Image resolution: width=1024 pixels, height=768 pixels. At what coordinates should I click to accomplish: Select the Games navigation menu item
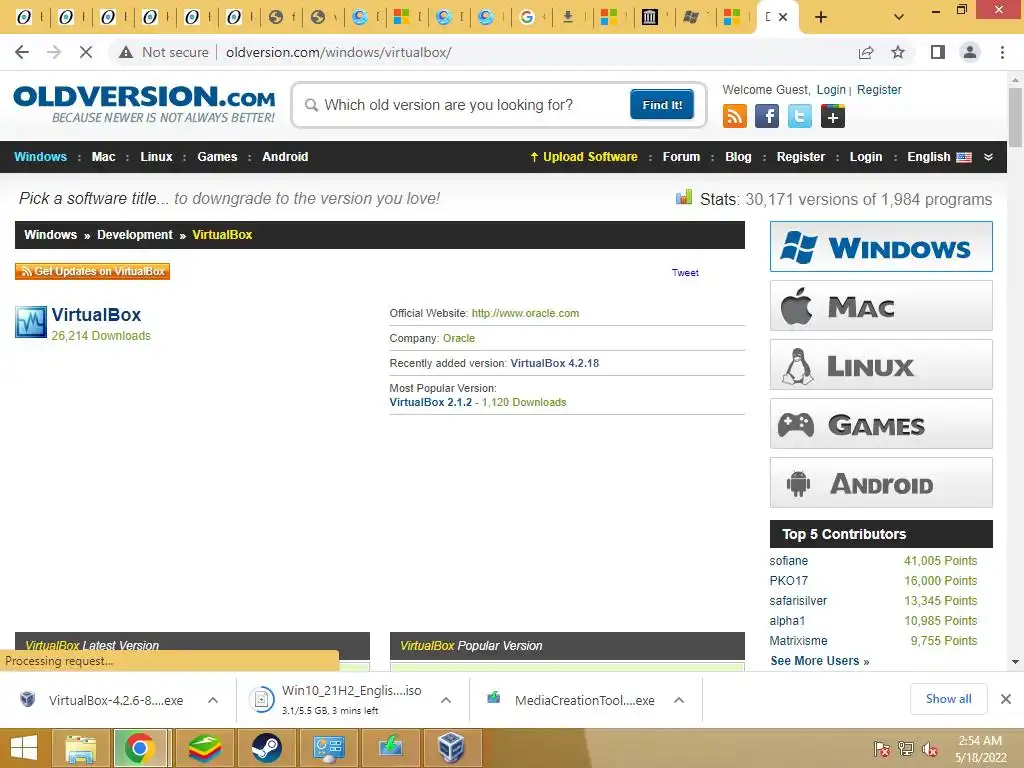(x=217, y=157)
